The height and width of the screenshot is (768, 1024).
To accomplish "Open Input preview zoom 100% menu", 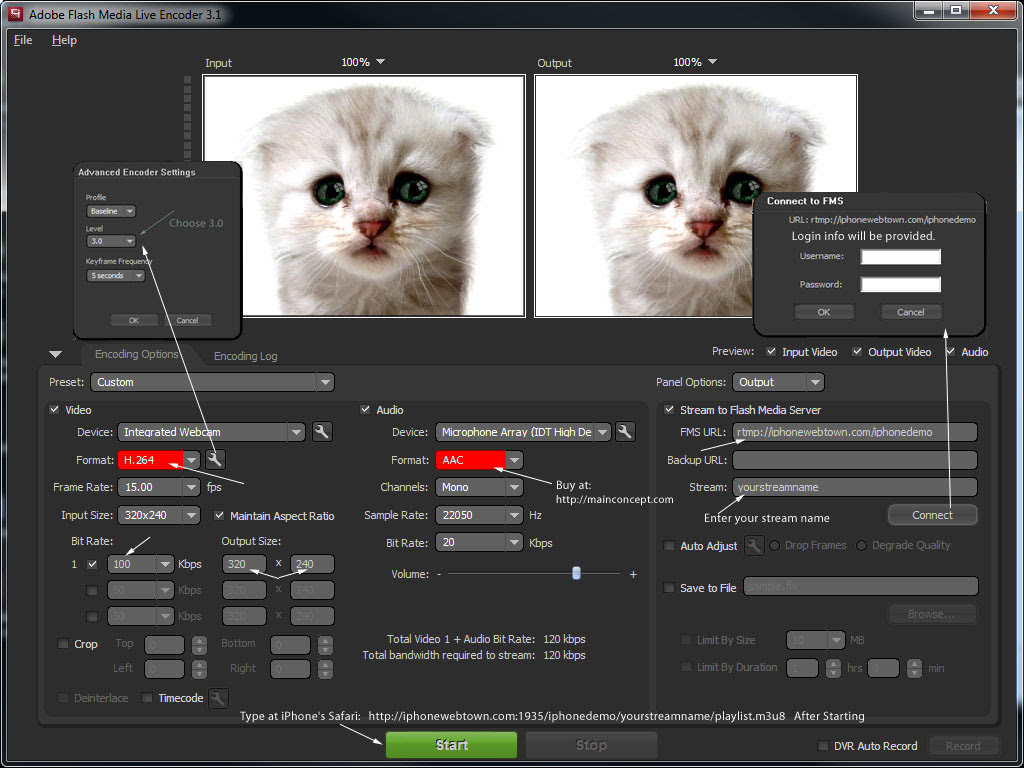I will click(363, 62).
